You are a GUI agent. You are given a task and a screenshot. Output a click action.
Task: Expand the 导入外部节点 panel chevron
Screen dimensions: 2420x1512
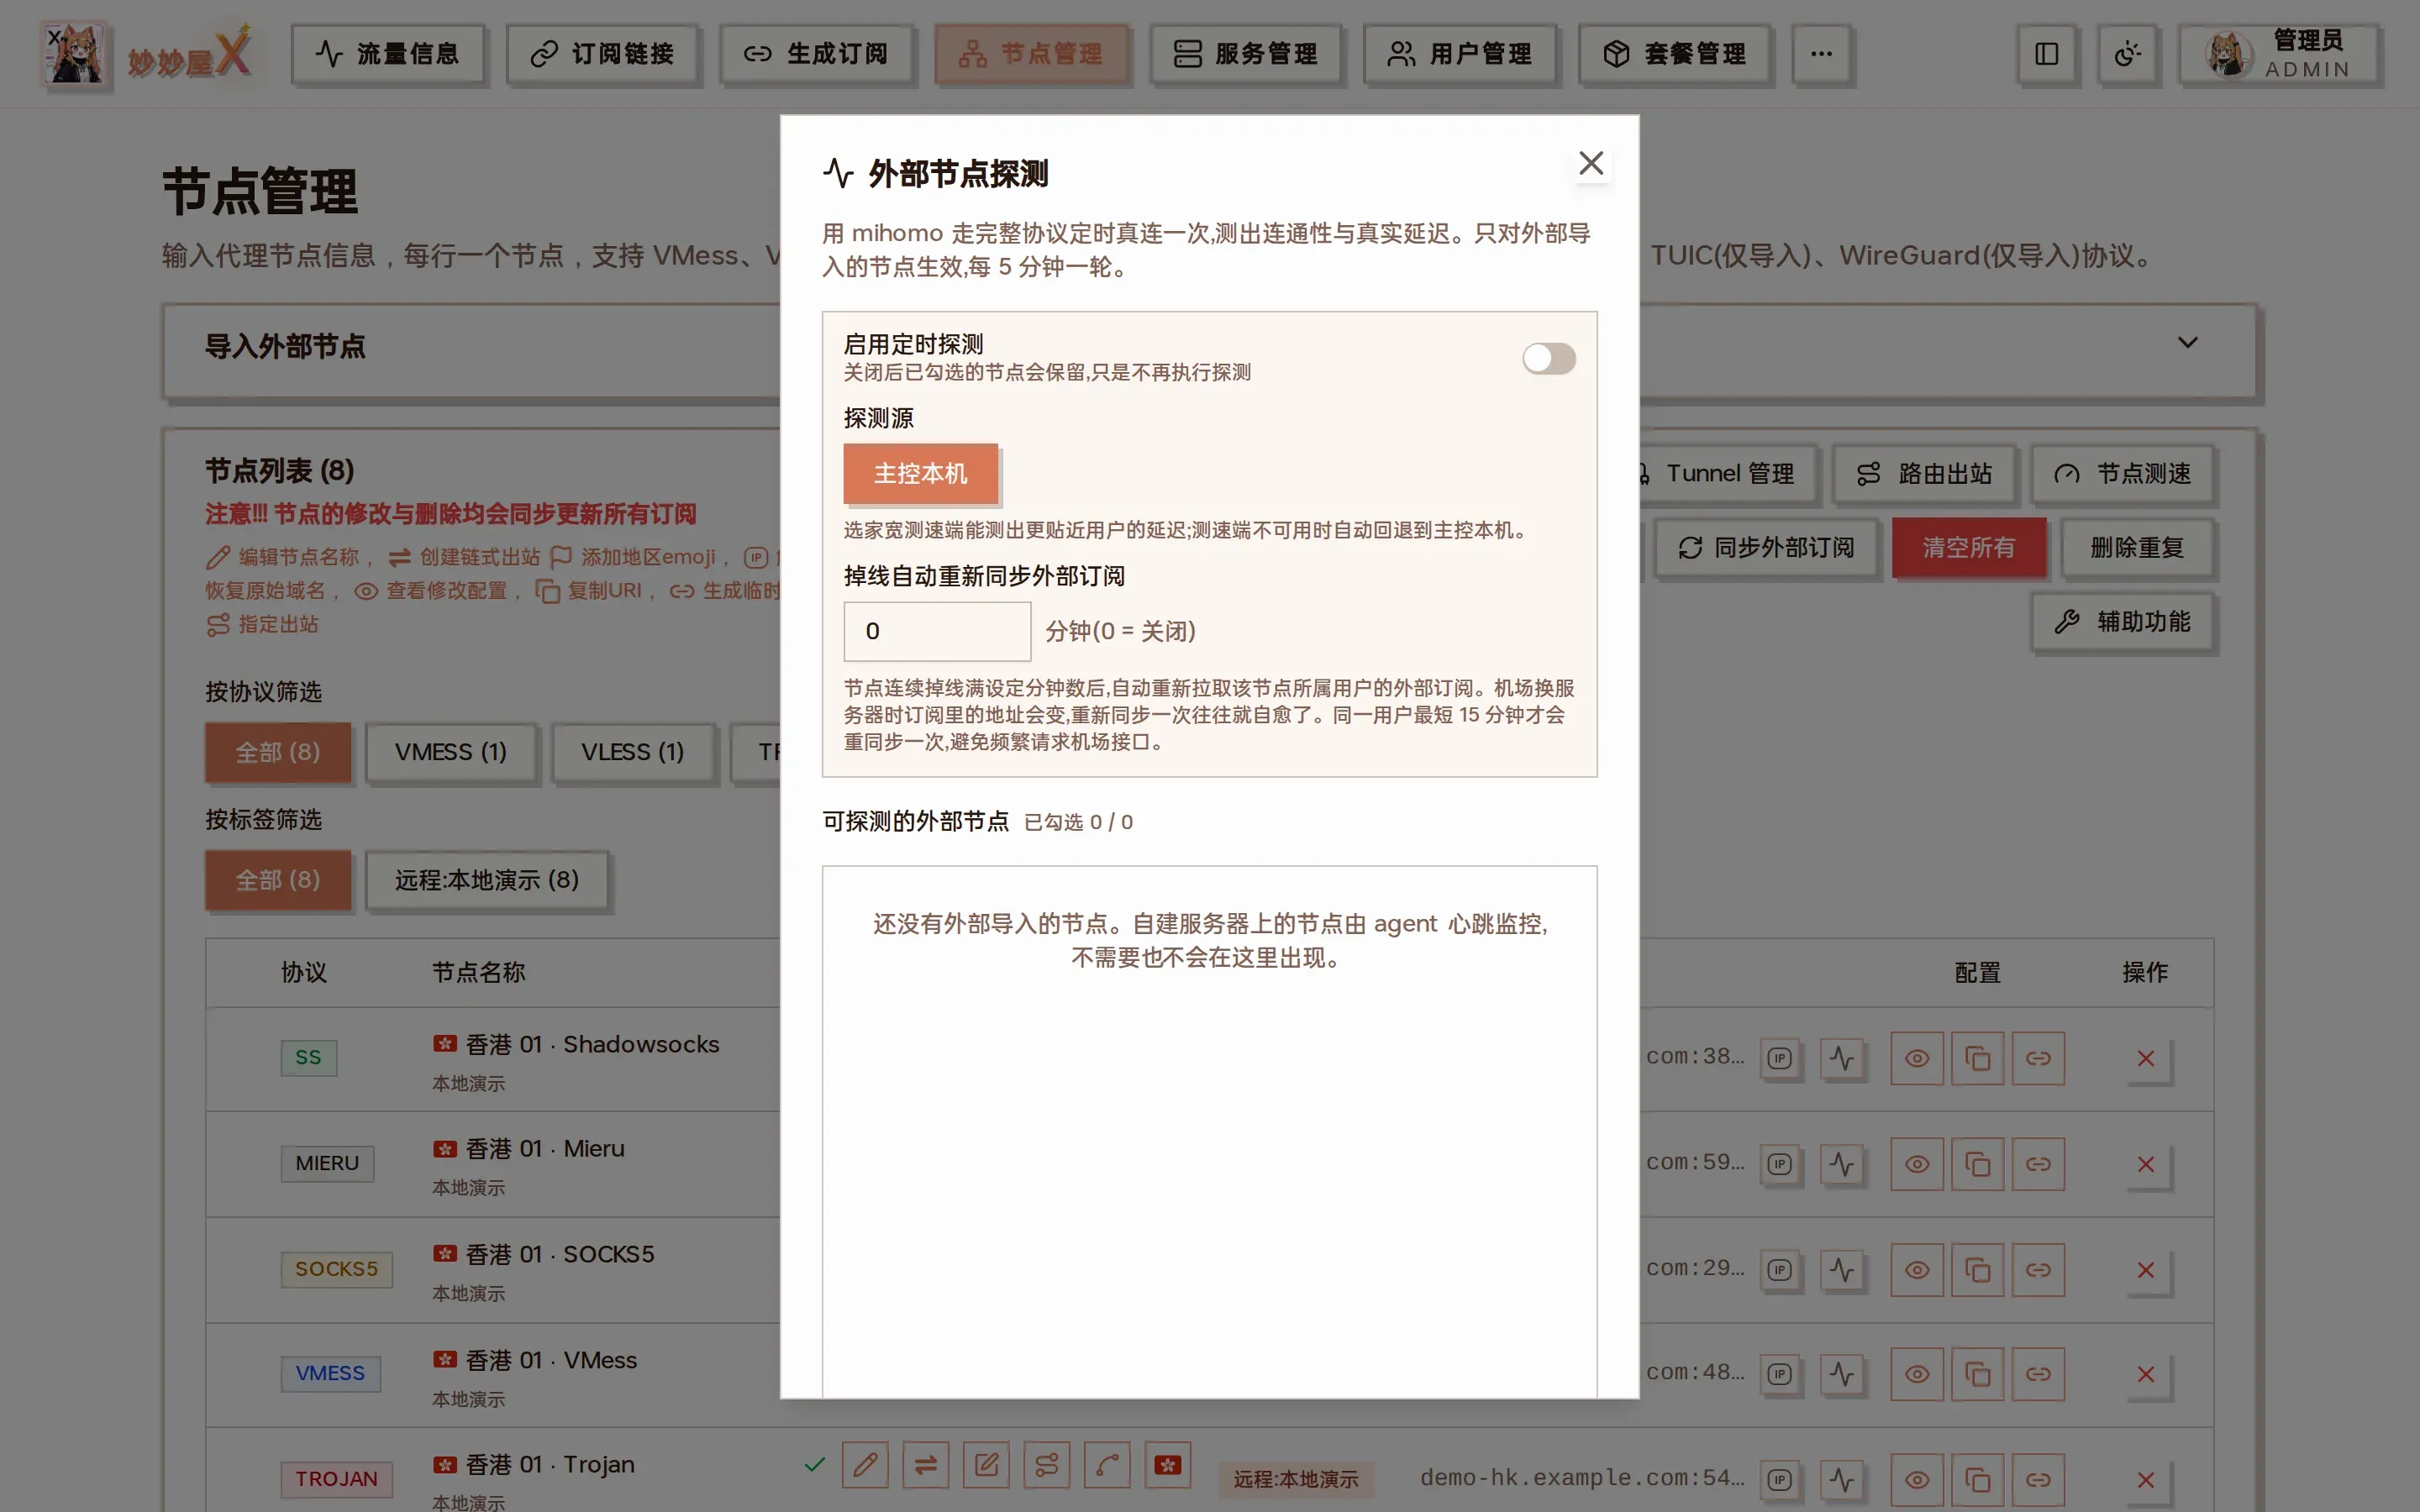click(2187, 343)
